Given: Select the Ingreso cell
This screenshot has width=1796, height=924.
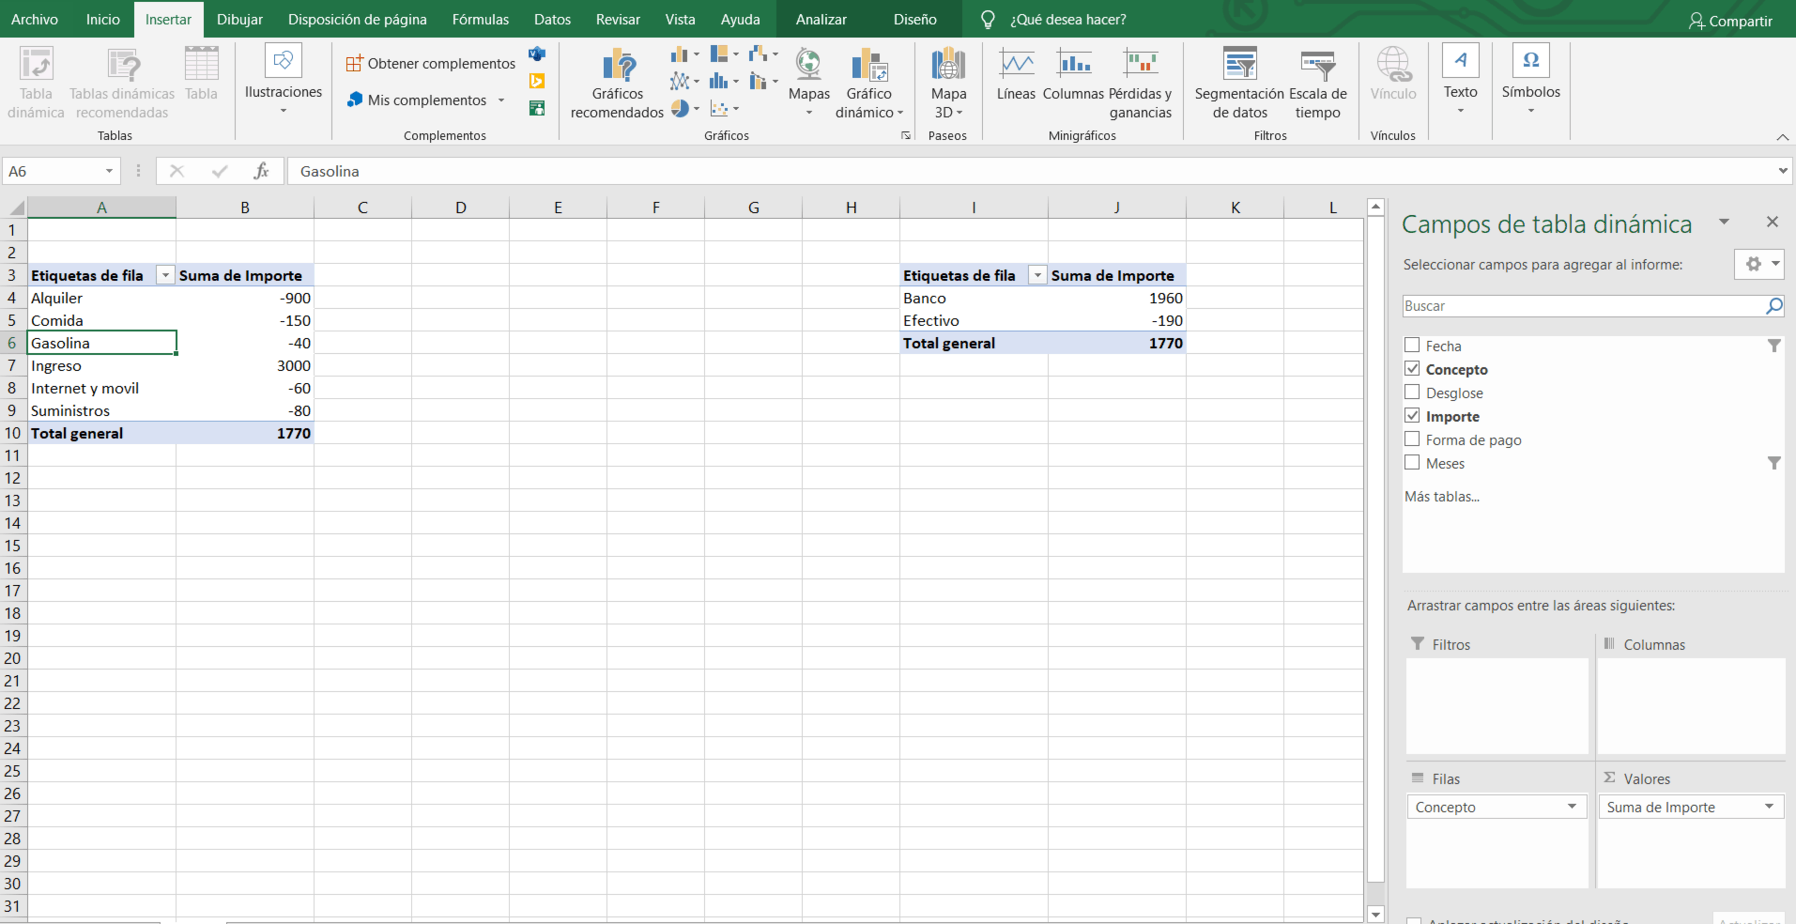Looking at the screenshot, I should (x=101, y=366).
